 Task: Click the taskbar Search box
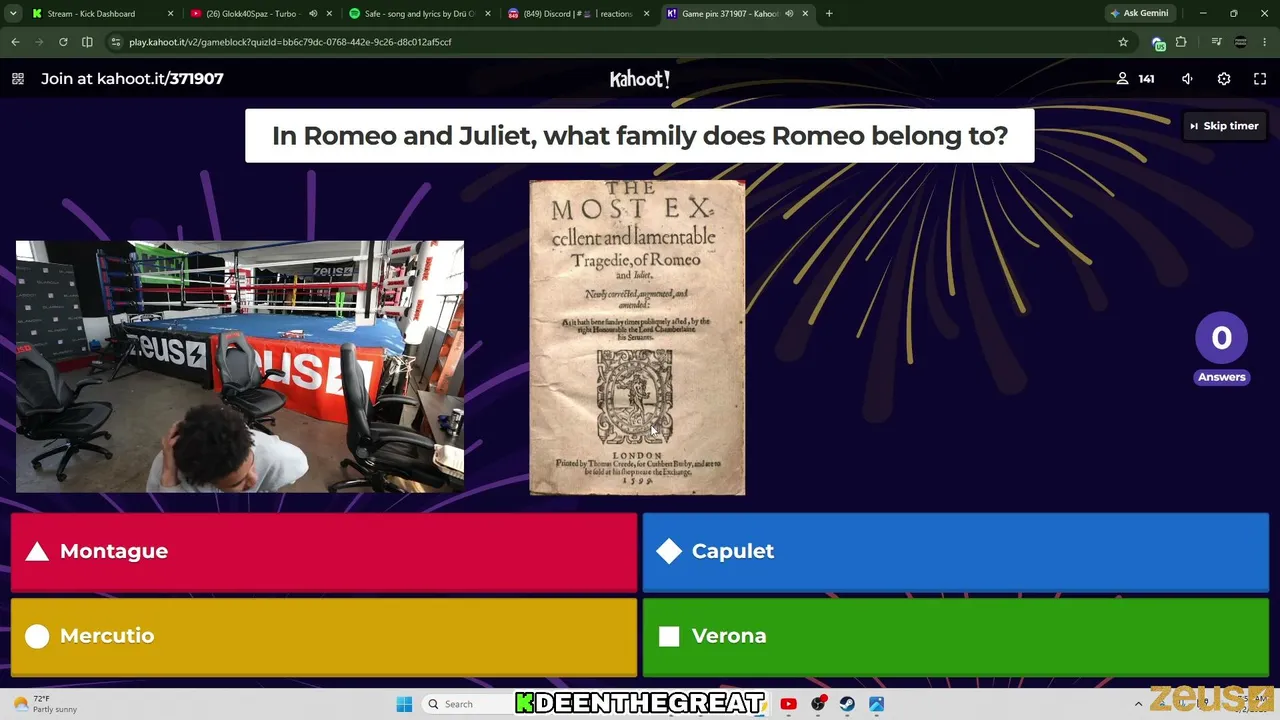pyautogui.click(x=467, y=704)
